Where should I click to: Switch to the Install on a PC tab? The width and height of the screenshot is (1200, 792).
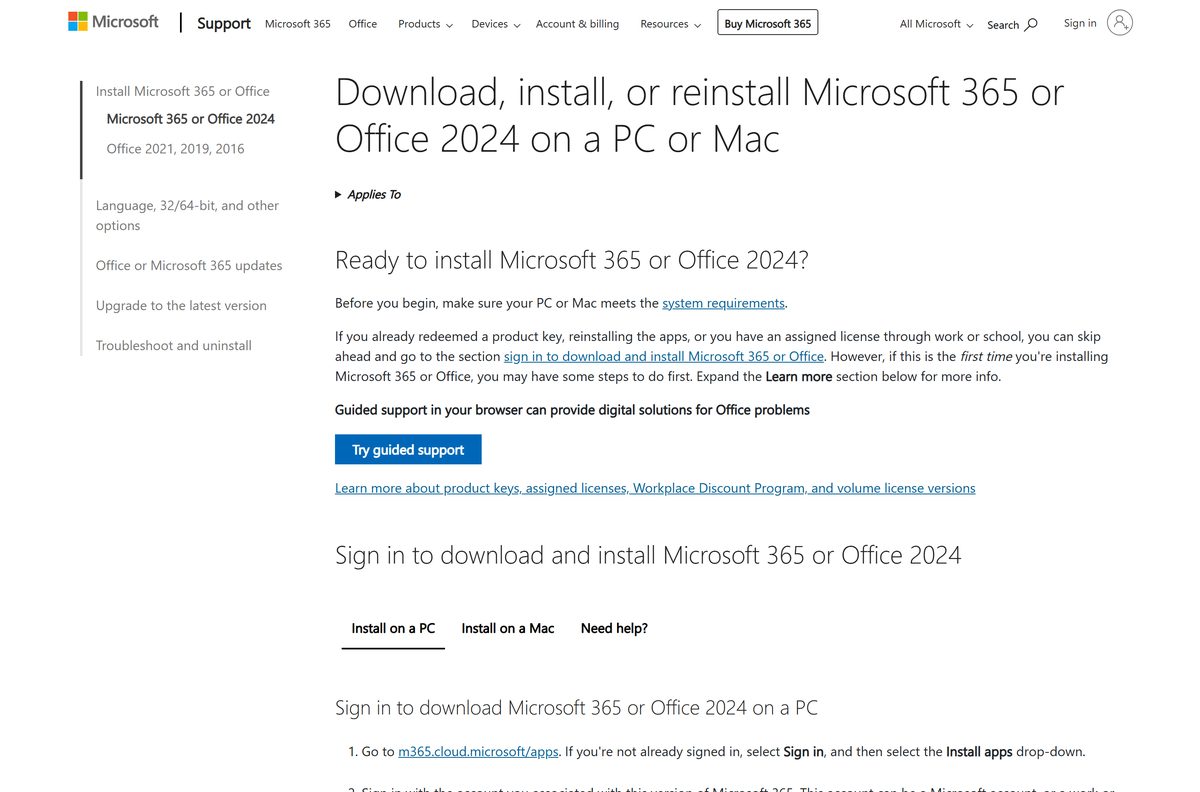393,628
